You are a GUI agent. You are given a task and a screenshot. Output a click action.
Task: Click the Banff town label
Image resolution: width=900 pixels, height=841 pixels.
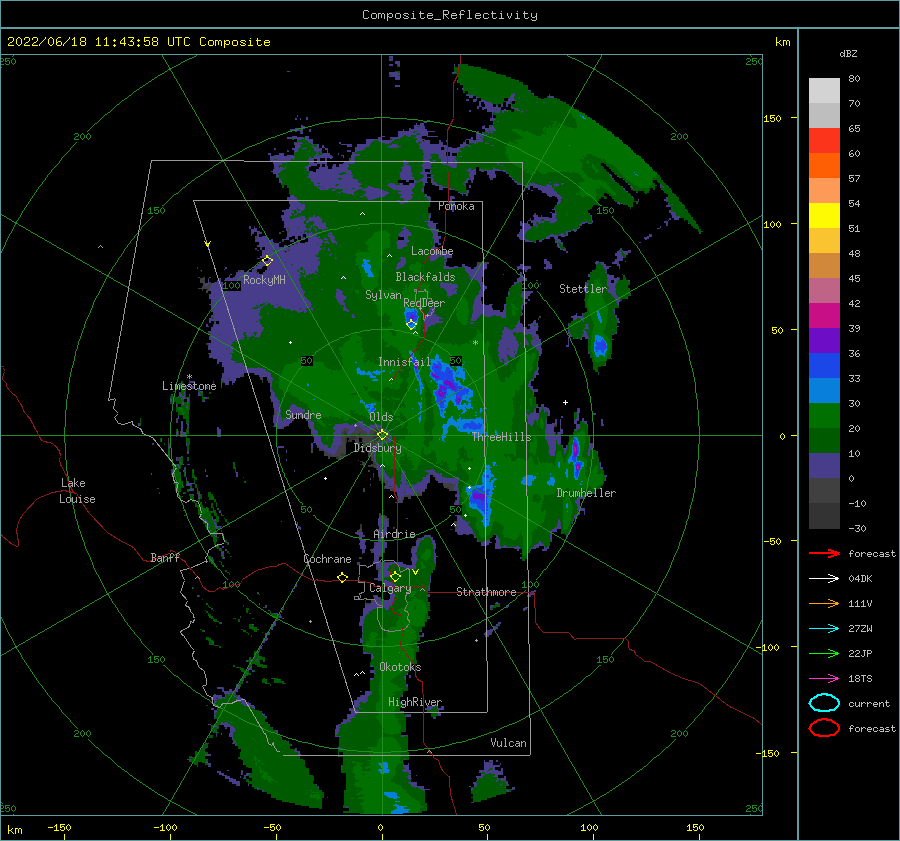pyautogui.click(x=165, y=557)
